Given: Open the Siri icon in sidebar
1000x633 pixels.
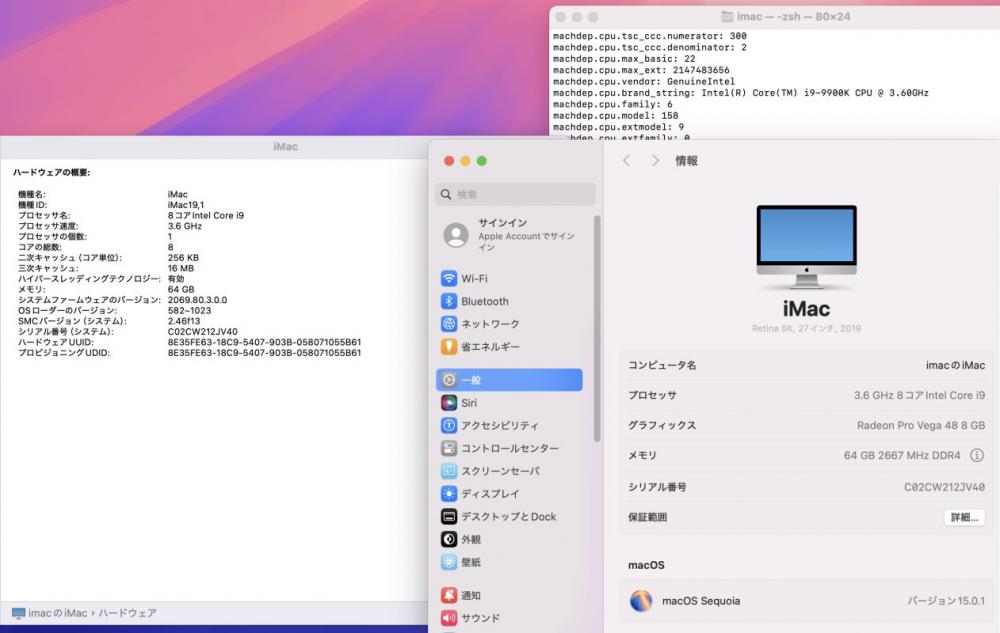Looking at the screenshot, I should pyautogui.click(x=449, y=403).
